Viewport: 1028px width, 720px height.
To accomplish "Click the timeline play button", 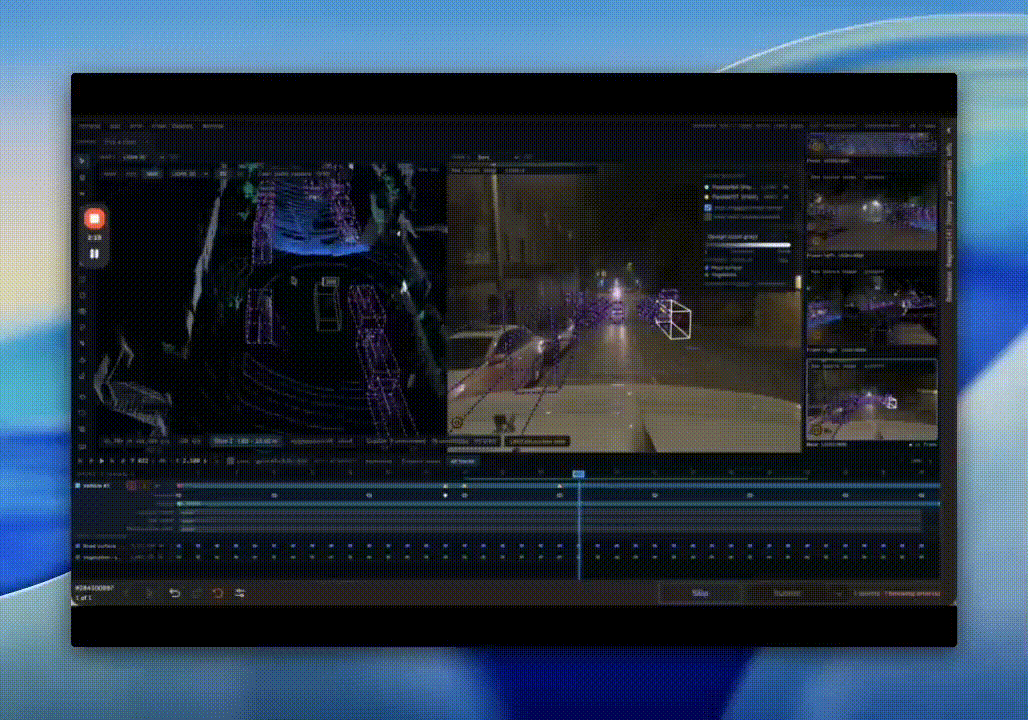I will tap(102, 461).
